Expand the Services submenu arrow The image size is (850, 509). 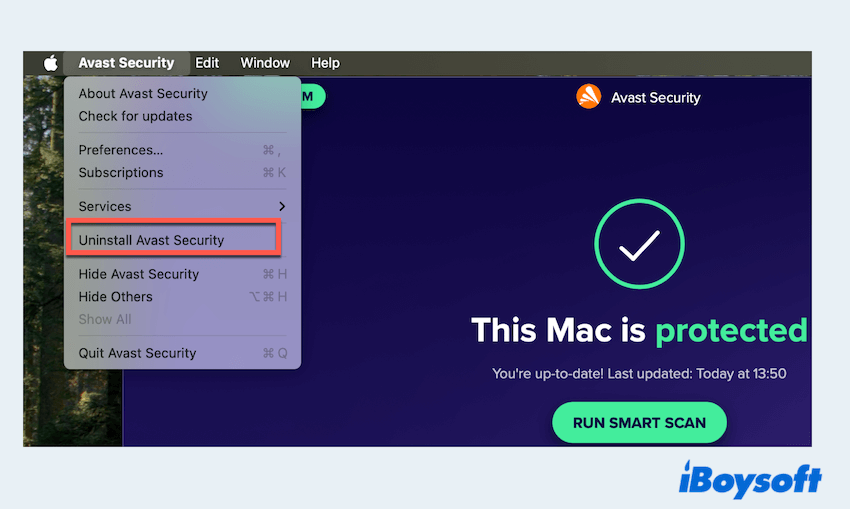click(x=282, y=207)
